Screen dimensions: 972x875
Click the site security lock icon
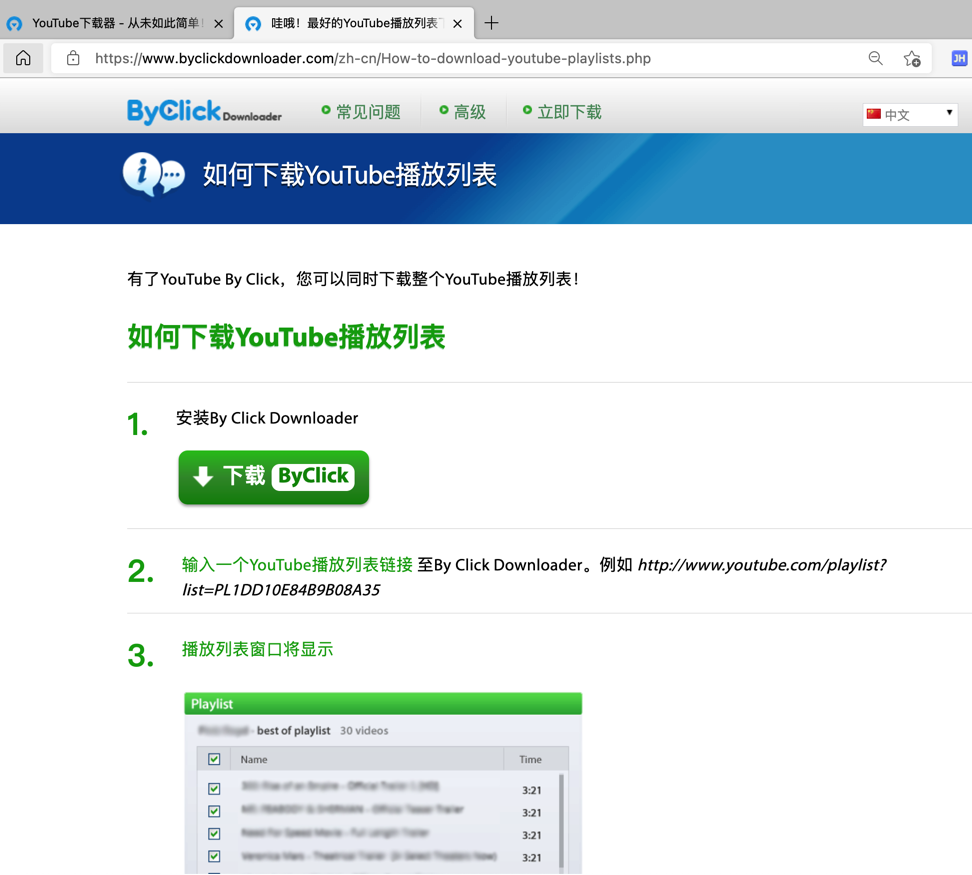73,58
